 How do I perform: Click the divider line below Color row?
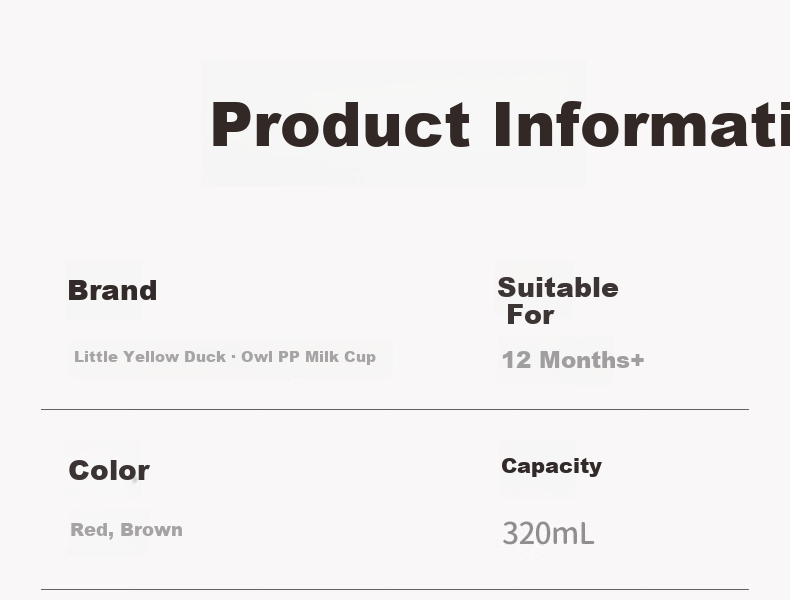point(395,589)
